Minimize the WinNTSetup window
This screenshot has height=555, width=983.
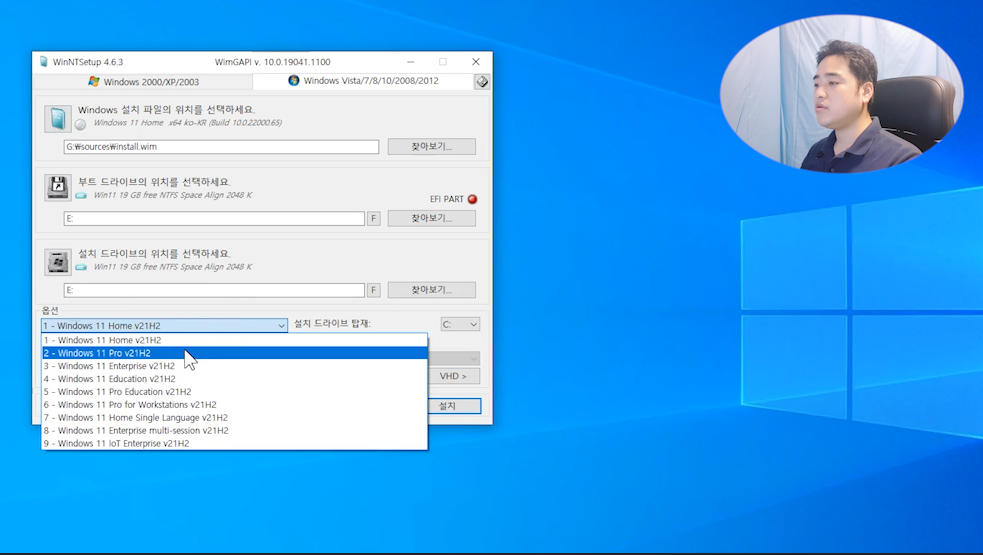[x=411, y=61]
